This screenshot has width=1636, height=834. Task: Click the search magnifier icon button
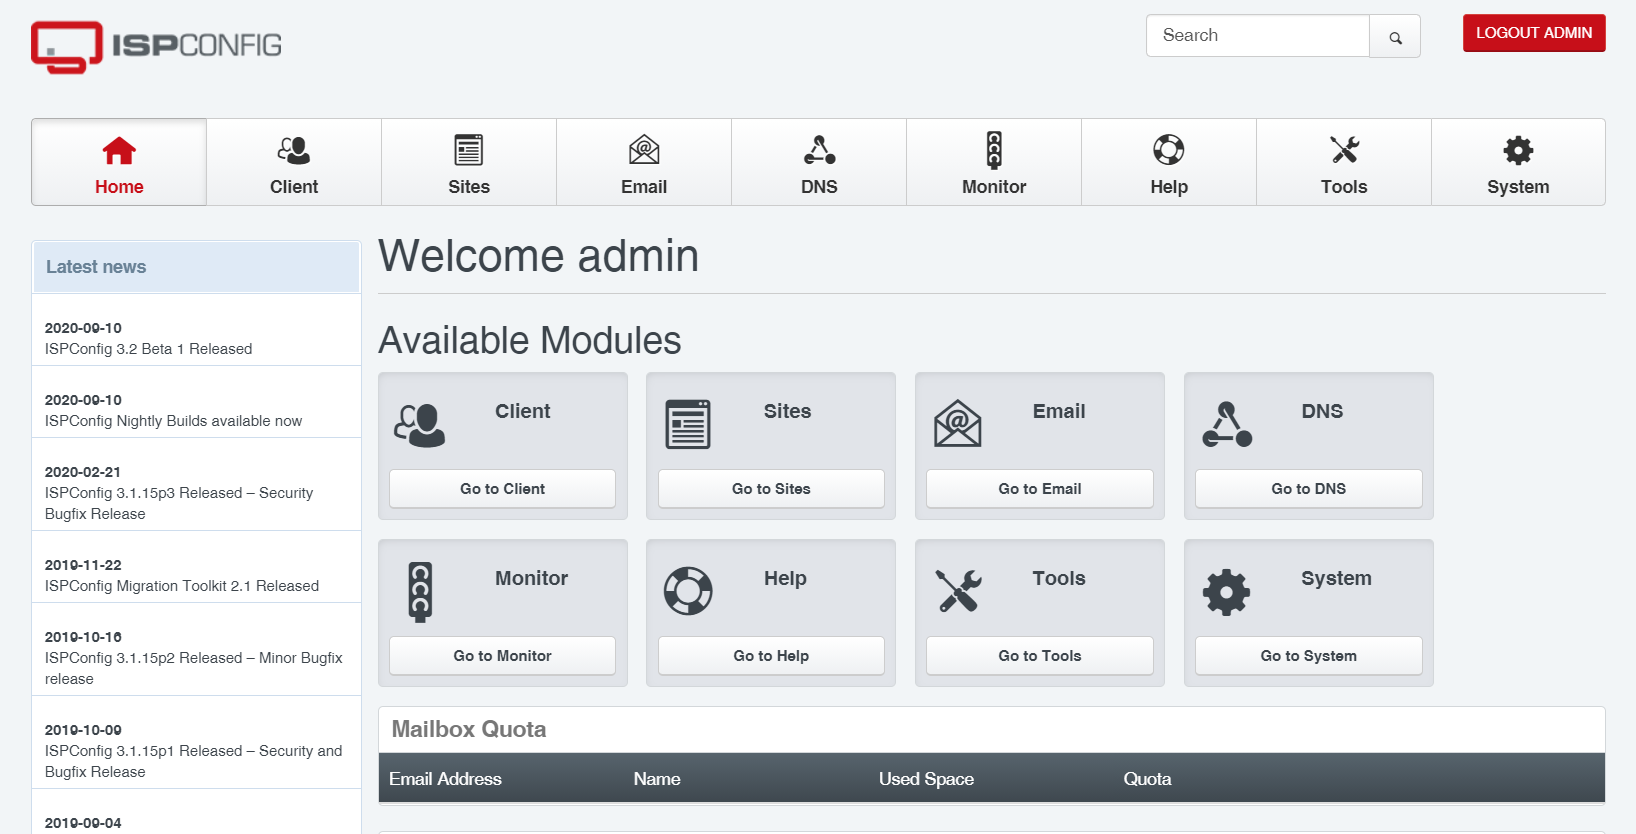click(x=1395, y=37)
